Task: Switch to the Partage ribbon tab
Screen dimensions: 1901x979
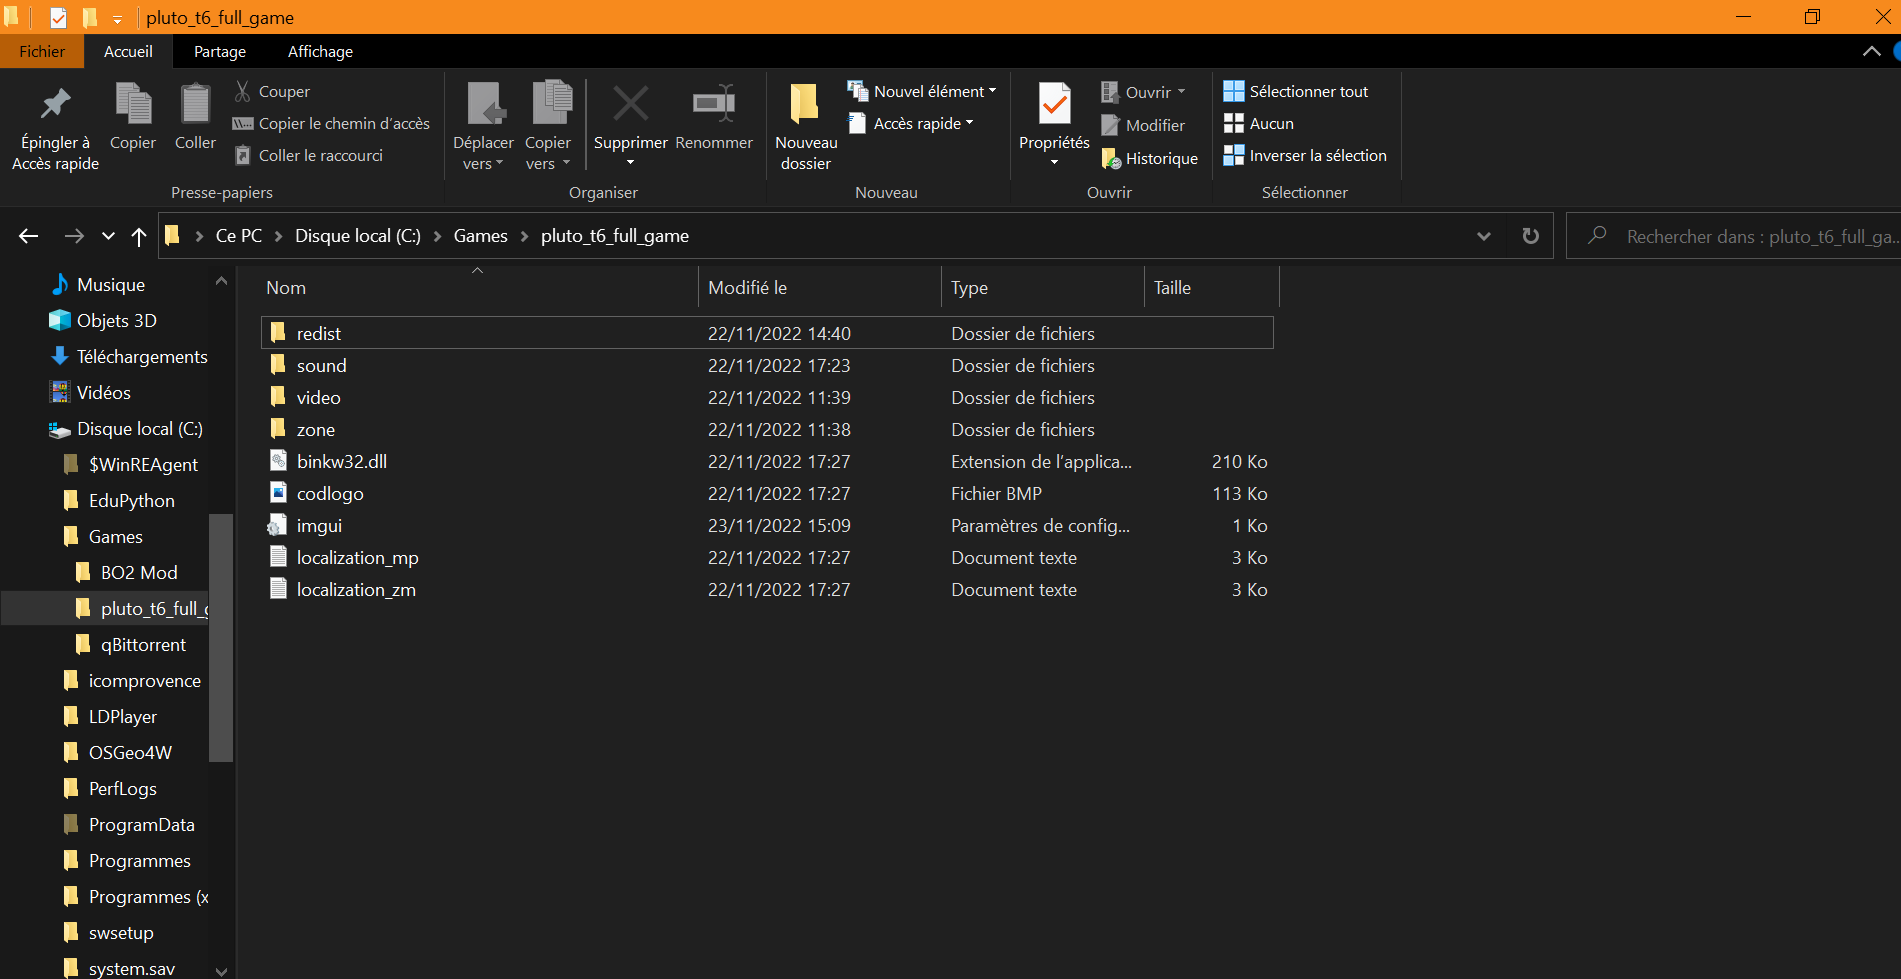Action: (220, 51)
